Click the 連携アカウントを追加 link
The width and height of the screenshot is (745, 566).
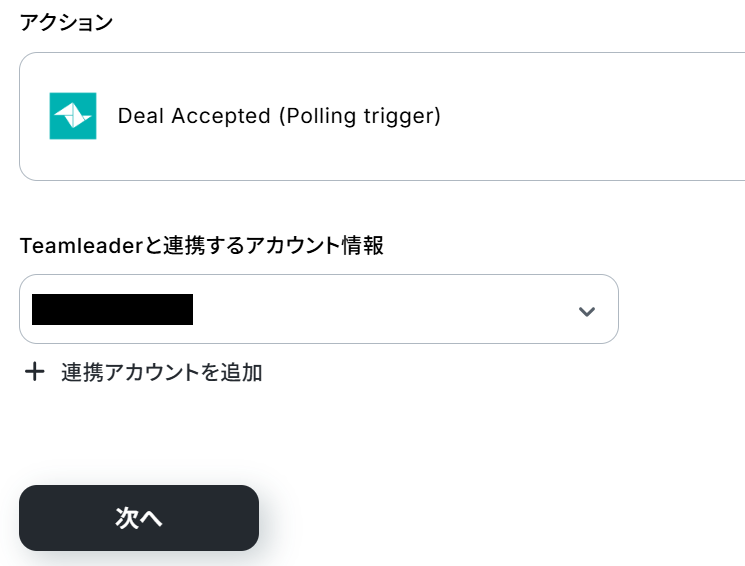tap(161, 373)
